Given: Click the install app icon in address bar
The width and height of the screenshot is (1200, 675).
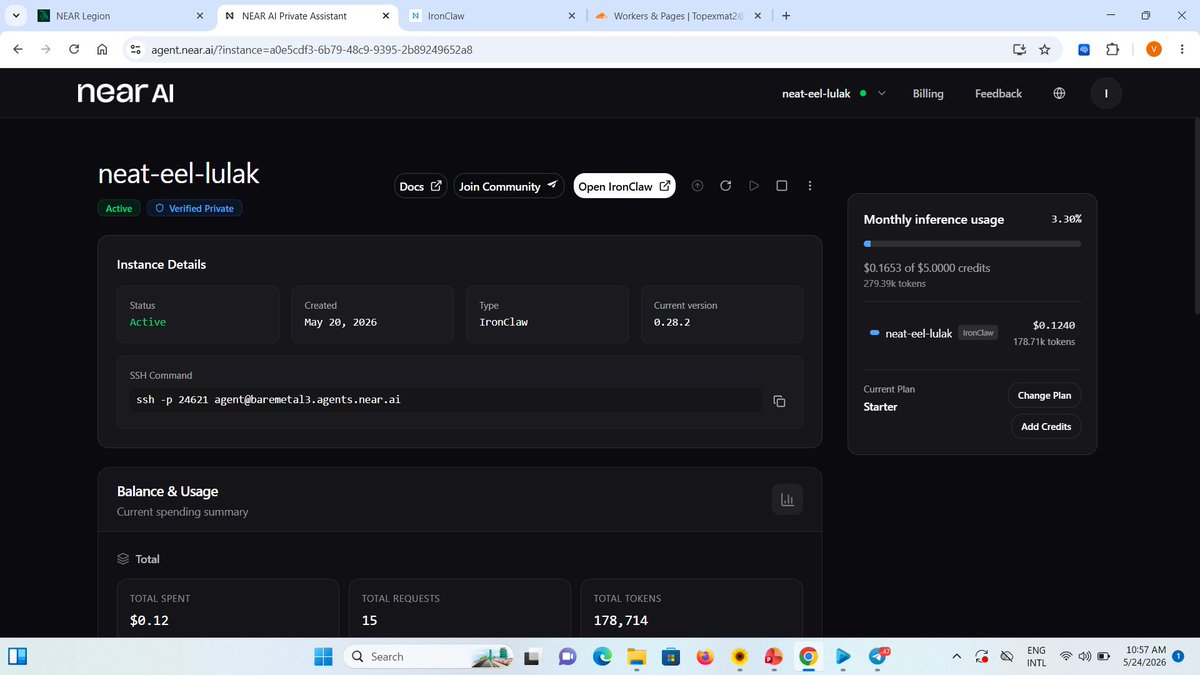Looking at the screenshot, I should [x=1019, y=49].
